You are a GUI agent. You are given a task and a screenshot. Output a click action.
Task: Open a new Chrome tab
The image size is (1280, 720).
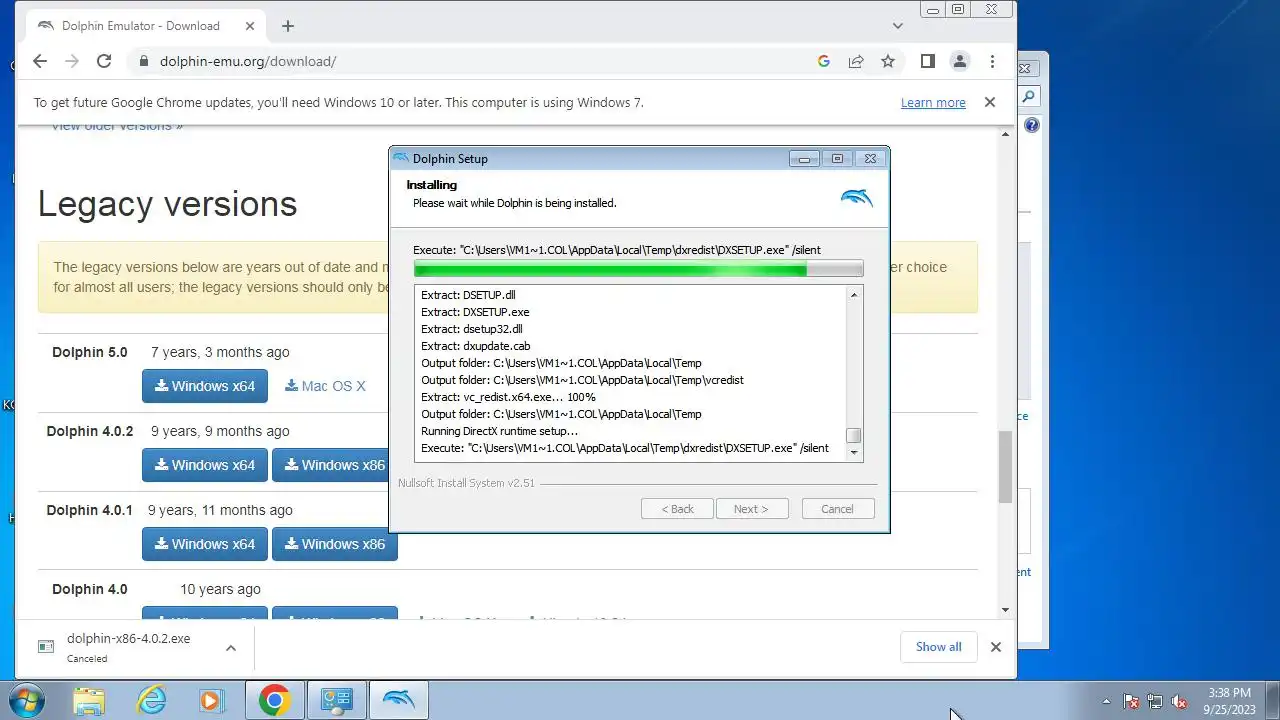[288, 26]
